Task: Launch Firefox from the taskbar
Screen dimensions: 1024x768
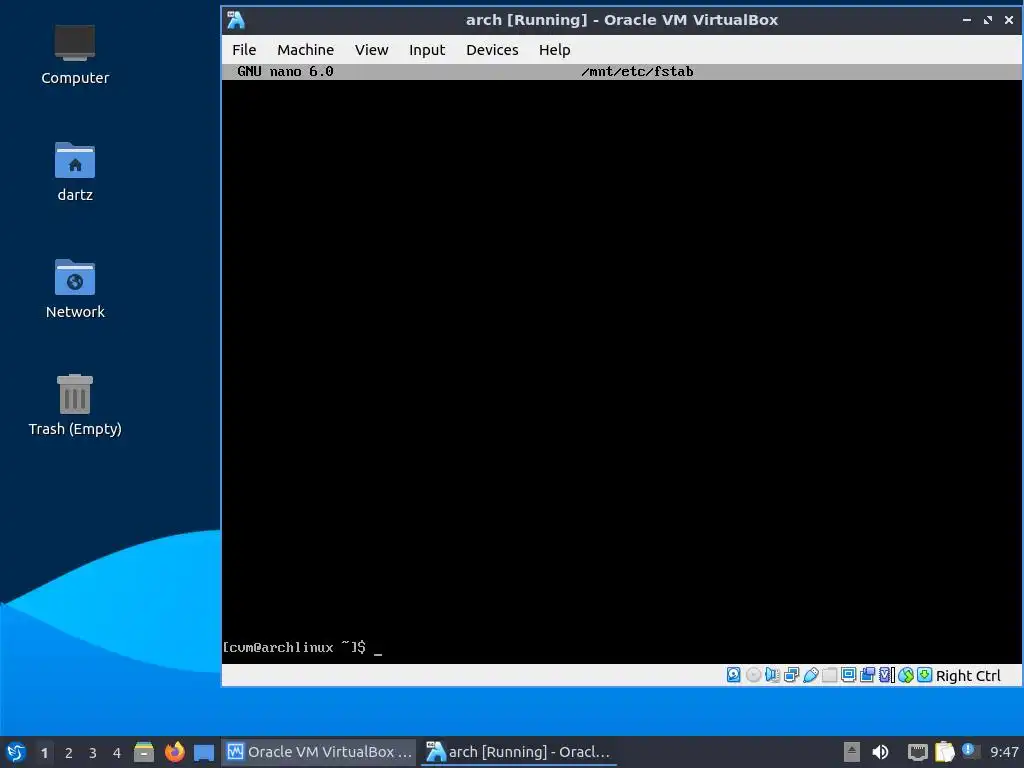Action: [174, 752]
